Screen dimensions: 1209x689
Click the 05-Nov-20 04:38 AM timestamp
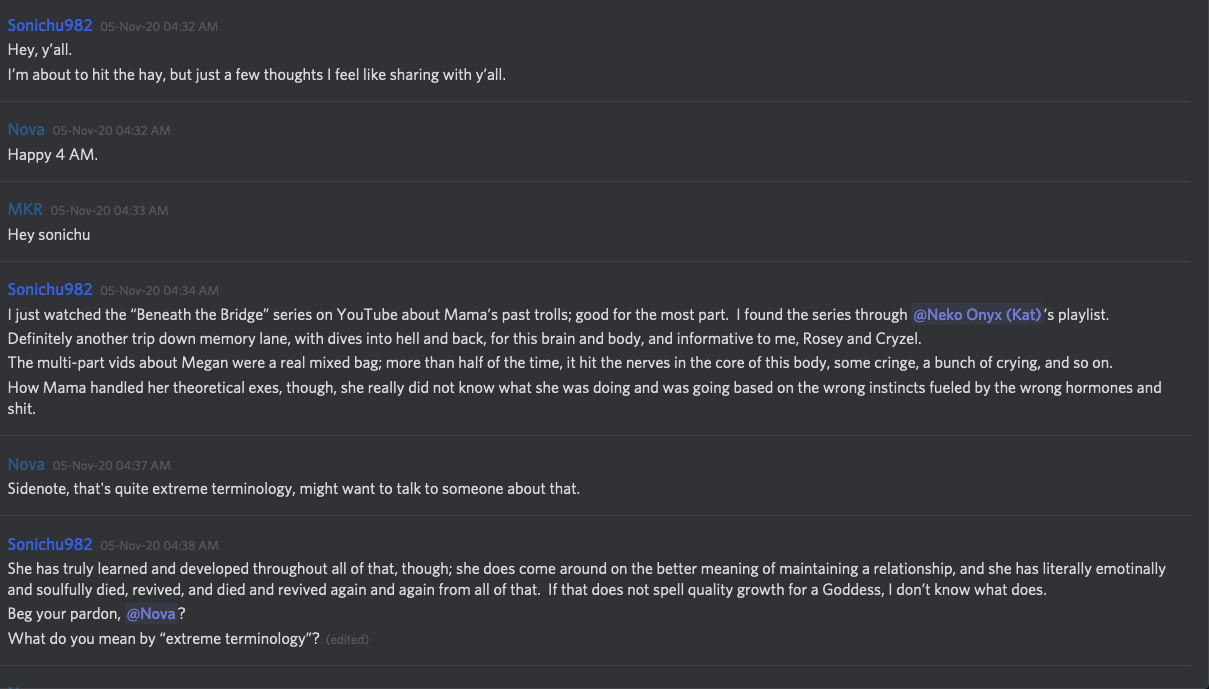[x=159, y=546]
